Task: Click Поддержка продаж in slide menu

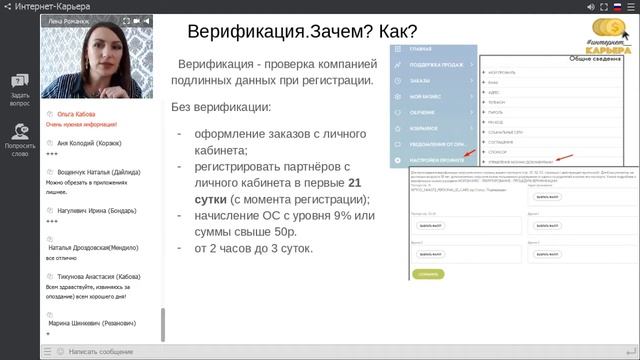Action: point(436,65)
